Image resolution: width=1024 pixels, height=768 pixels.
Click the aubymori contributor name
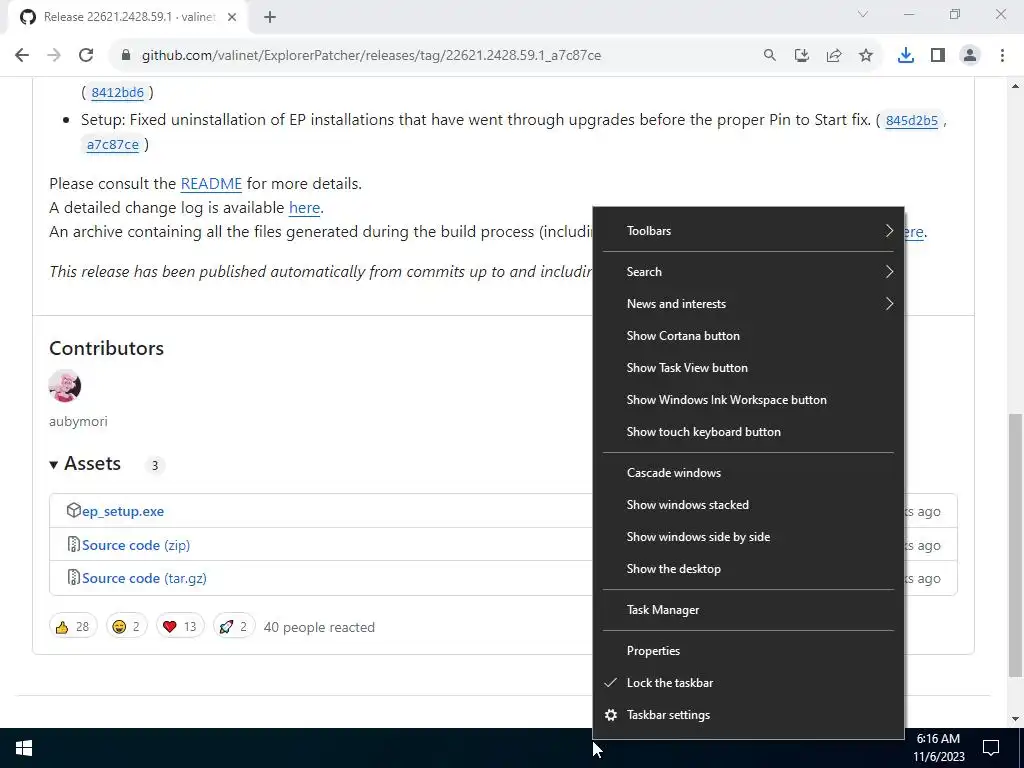point(78,422)
